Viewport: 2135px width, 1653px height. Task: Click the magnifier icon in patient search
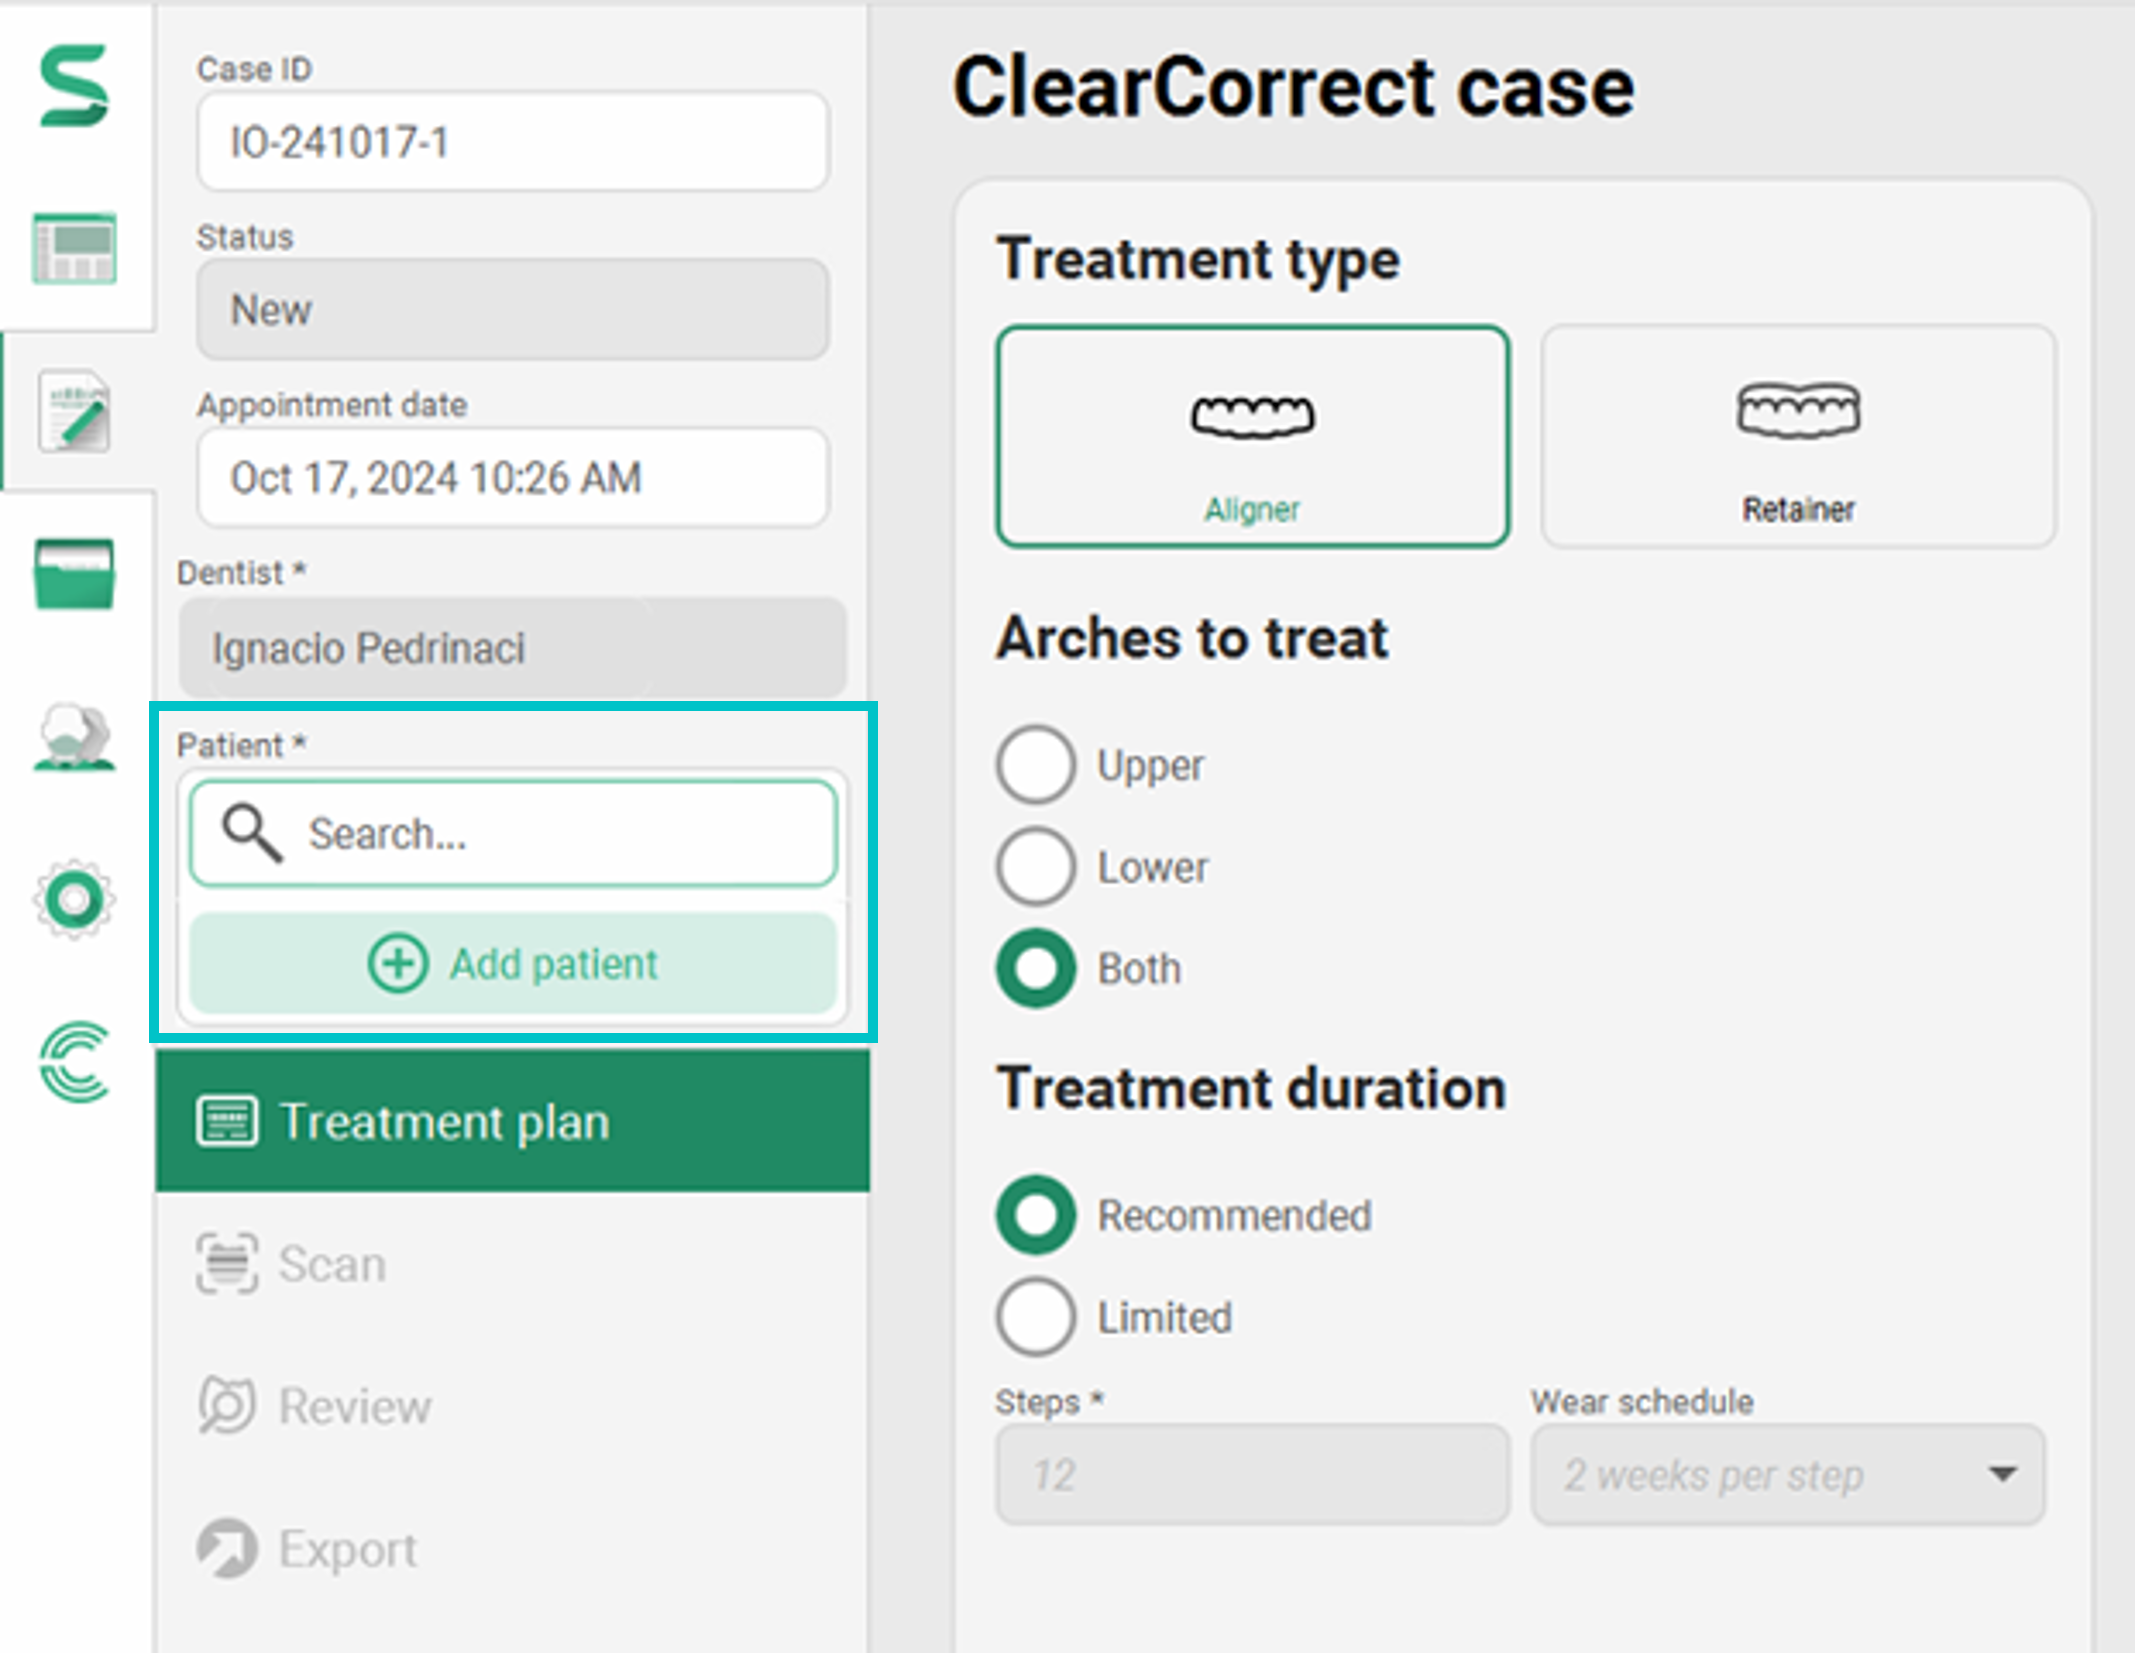251,833
